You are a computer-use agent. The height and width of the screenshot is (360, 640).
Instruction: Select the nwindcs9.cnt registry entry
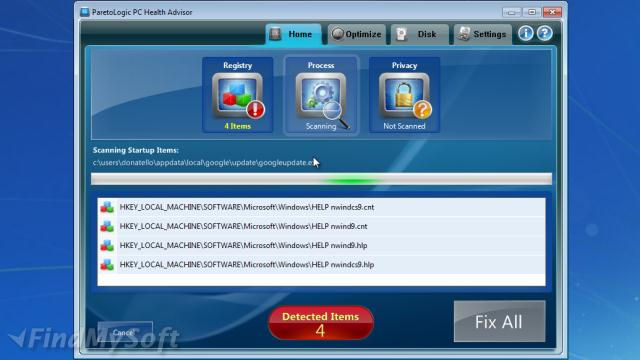click(321, 207)
